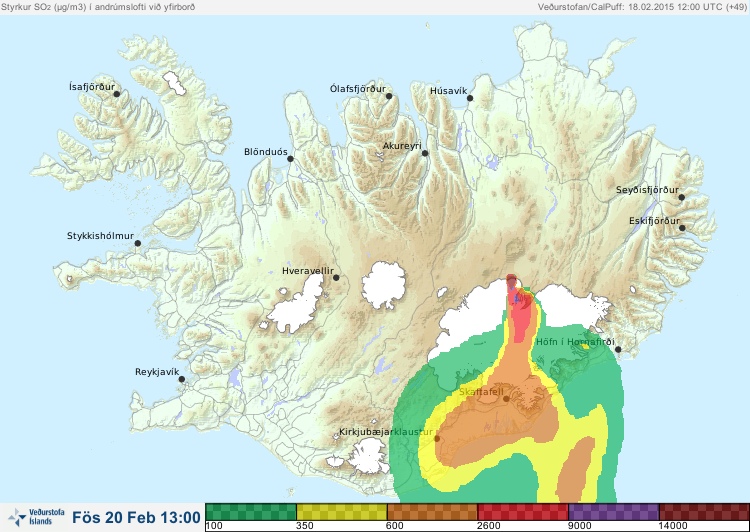The image size is (750, 532).
Task: Click the Ólafsfjörður place label
Action: coord(358,89)
